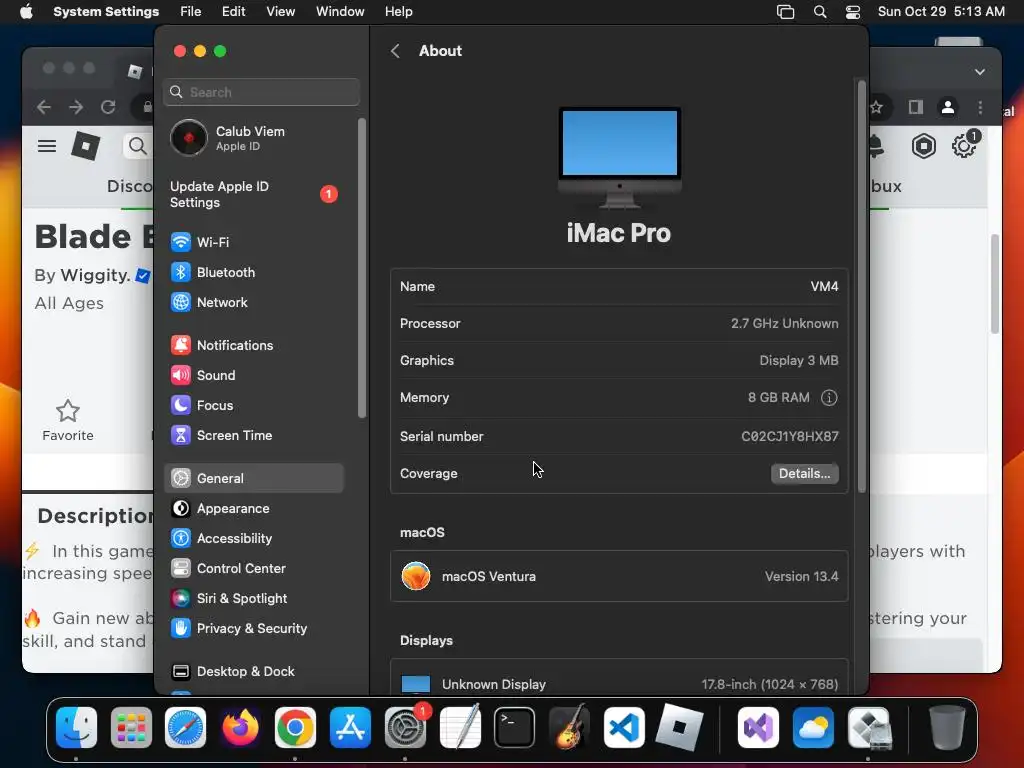
Task: Open Chrome profile avatar button
Action: [x=948, y=107]
